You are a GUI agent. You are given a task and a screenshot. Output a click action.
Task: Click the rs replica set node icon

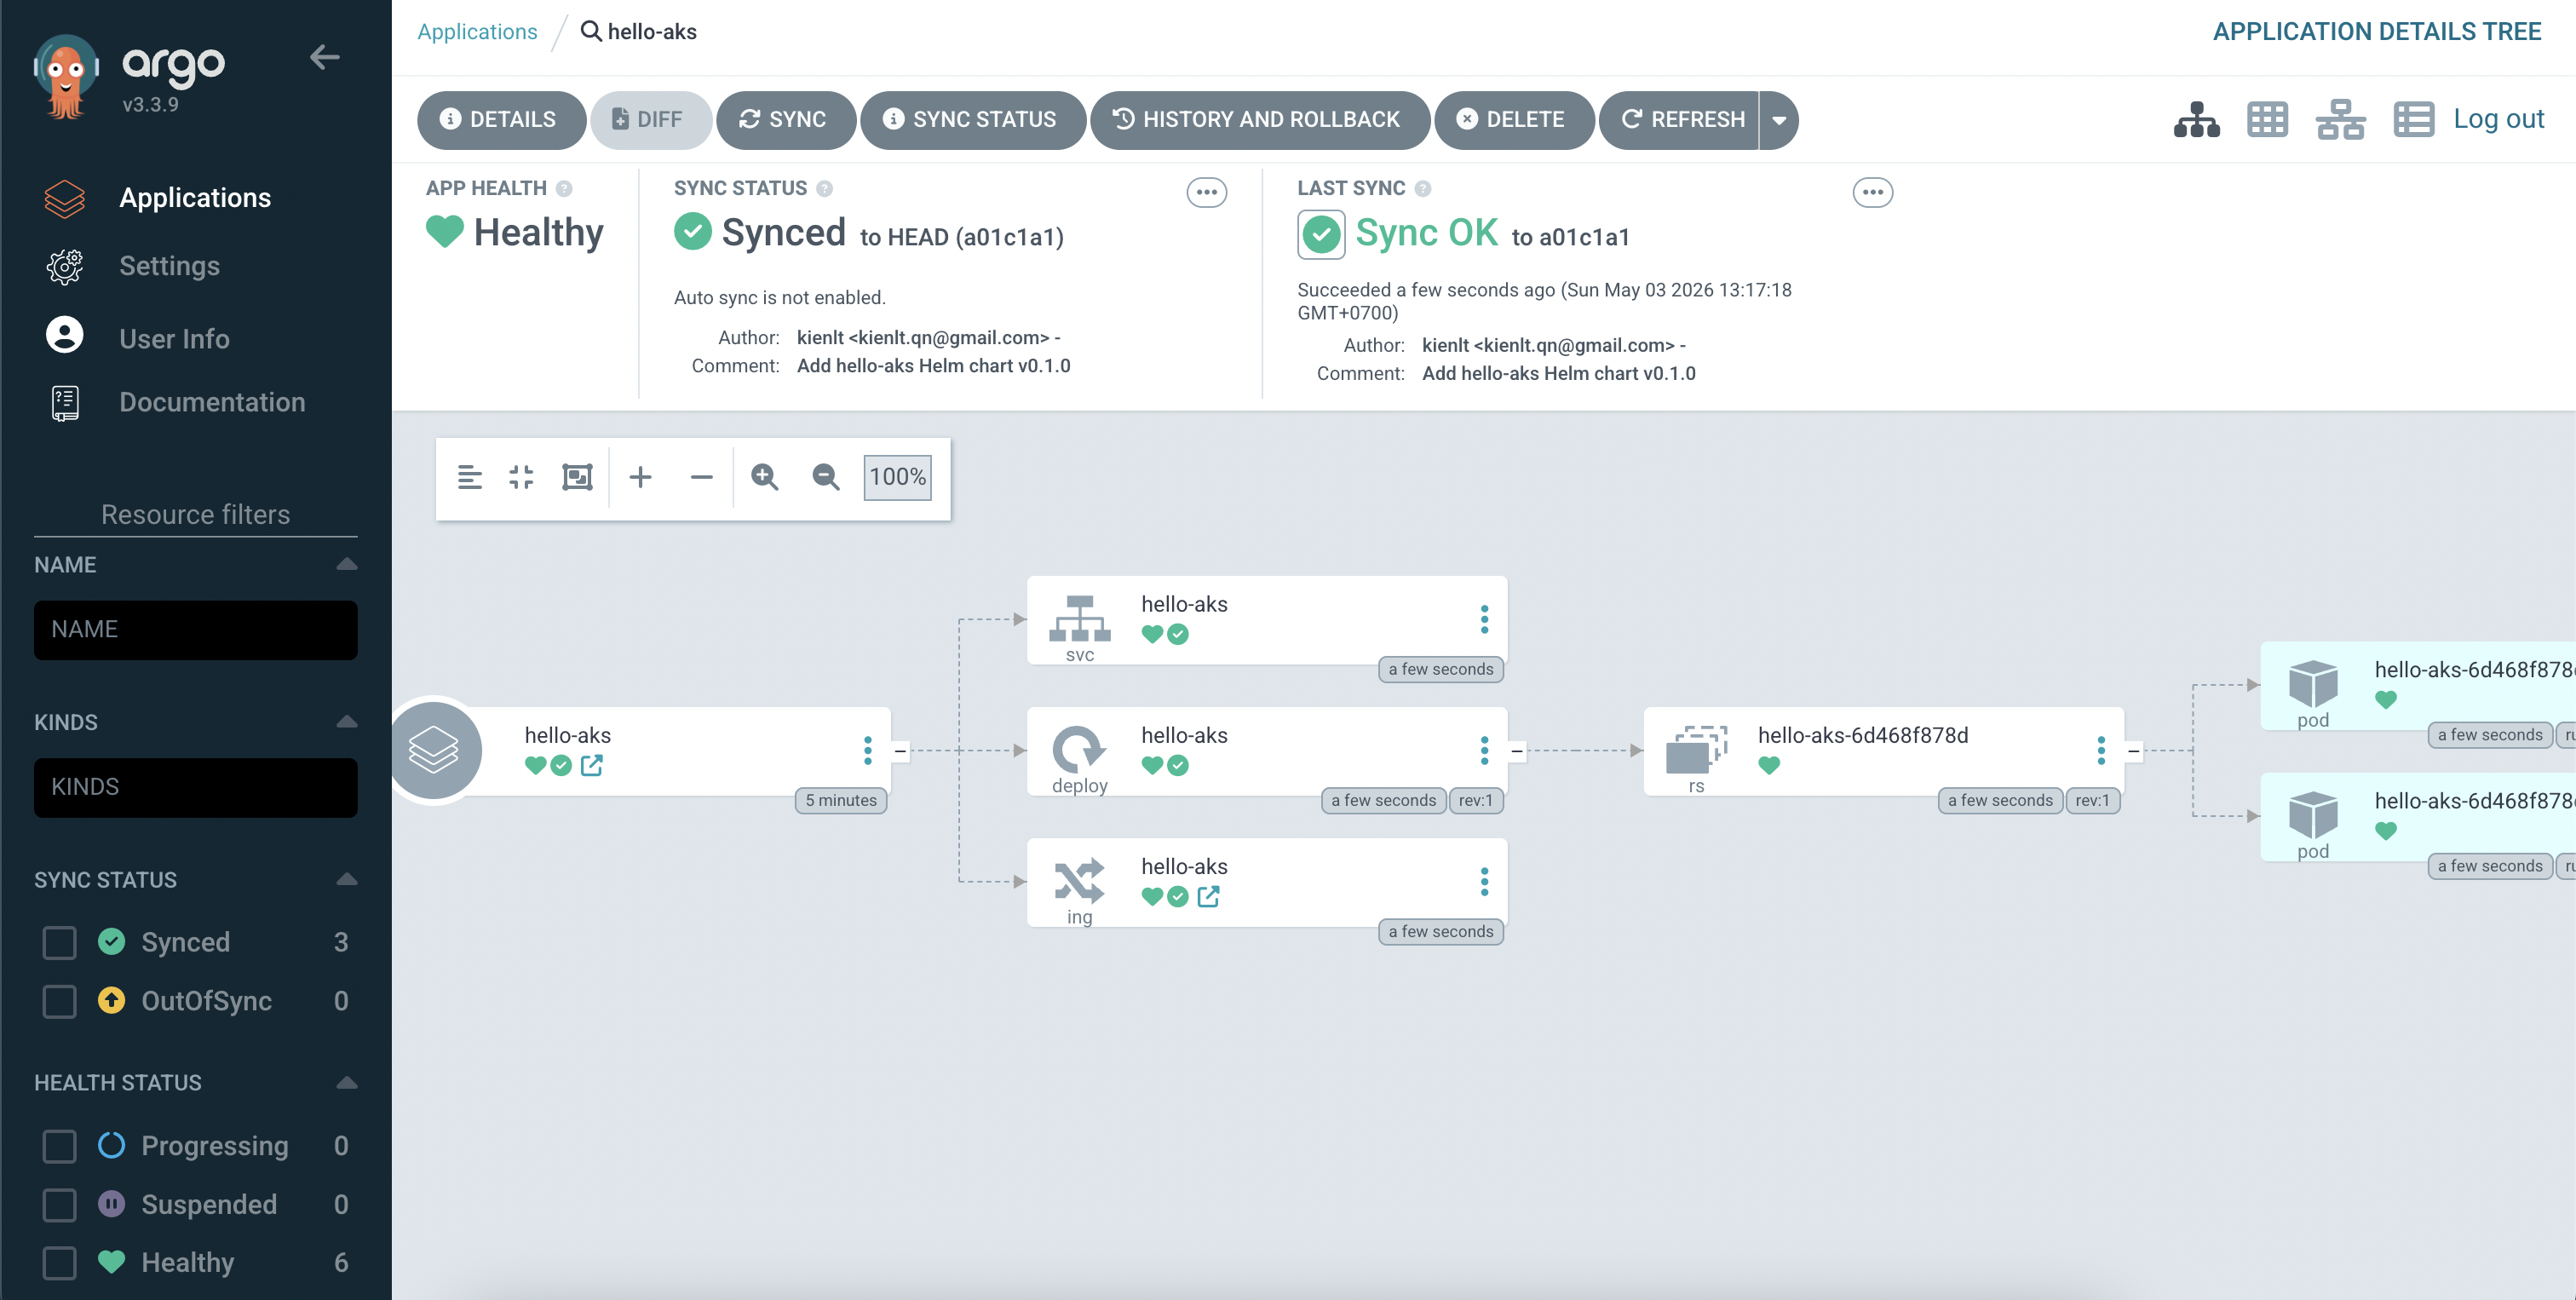[x=1696, y=749]
